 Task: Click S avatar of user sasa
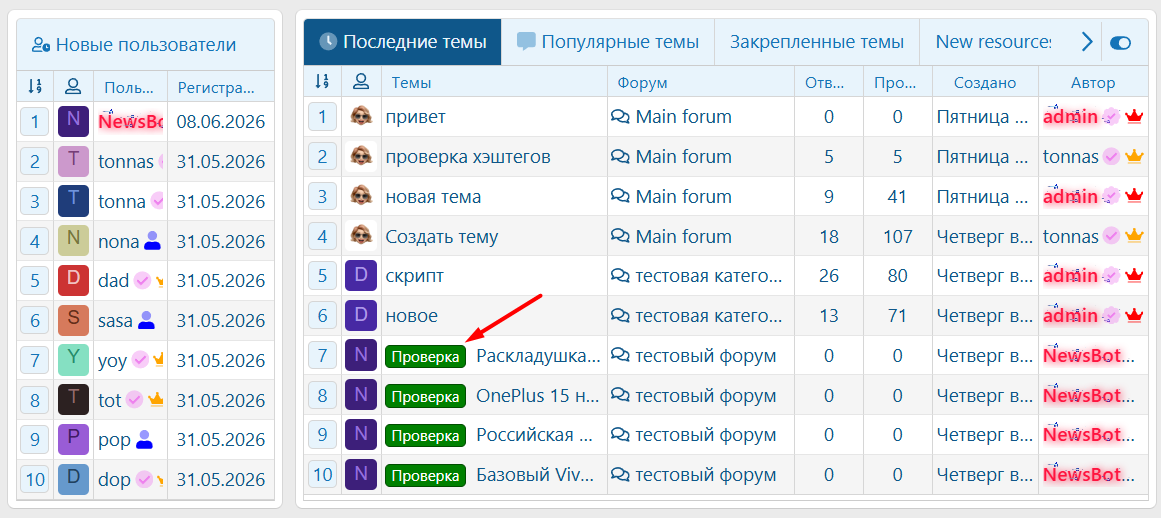pos(73,320)
